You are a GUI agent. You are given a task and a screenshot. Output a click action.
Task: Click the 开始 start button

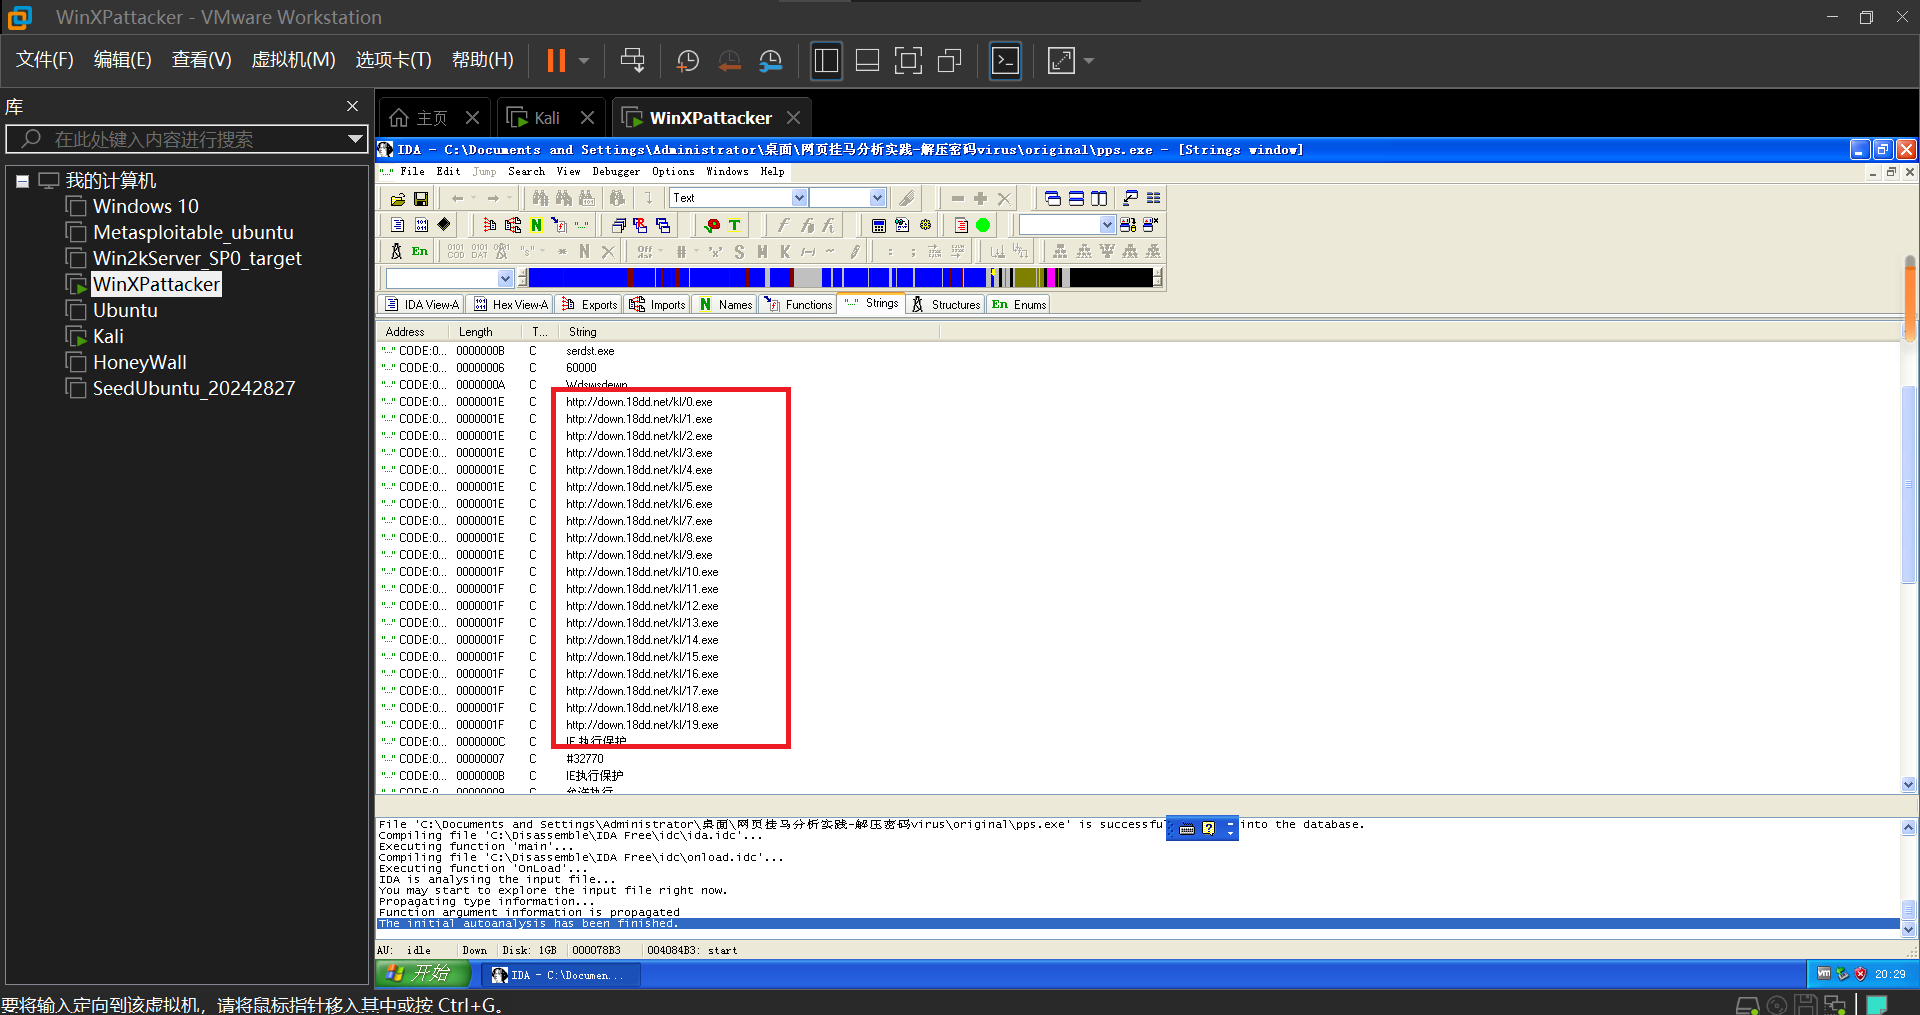coord(421,973)
